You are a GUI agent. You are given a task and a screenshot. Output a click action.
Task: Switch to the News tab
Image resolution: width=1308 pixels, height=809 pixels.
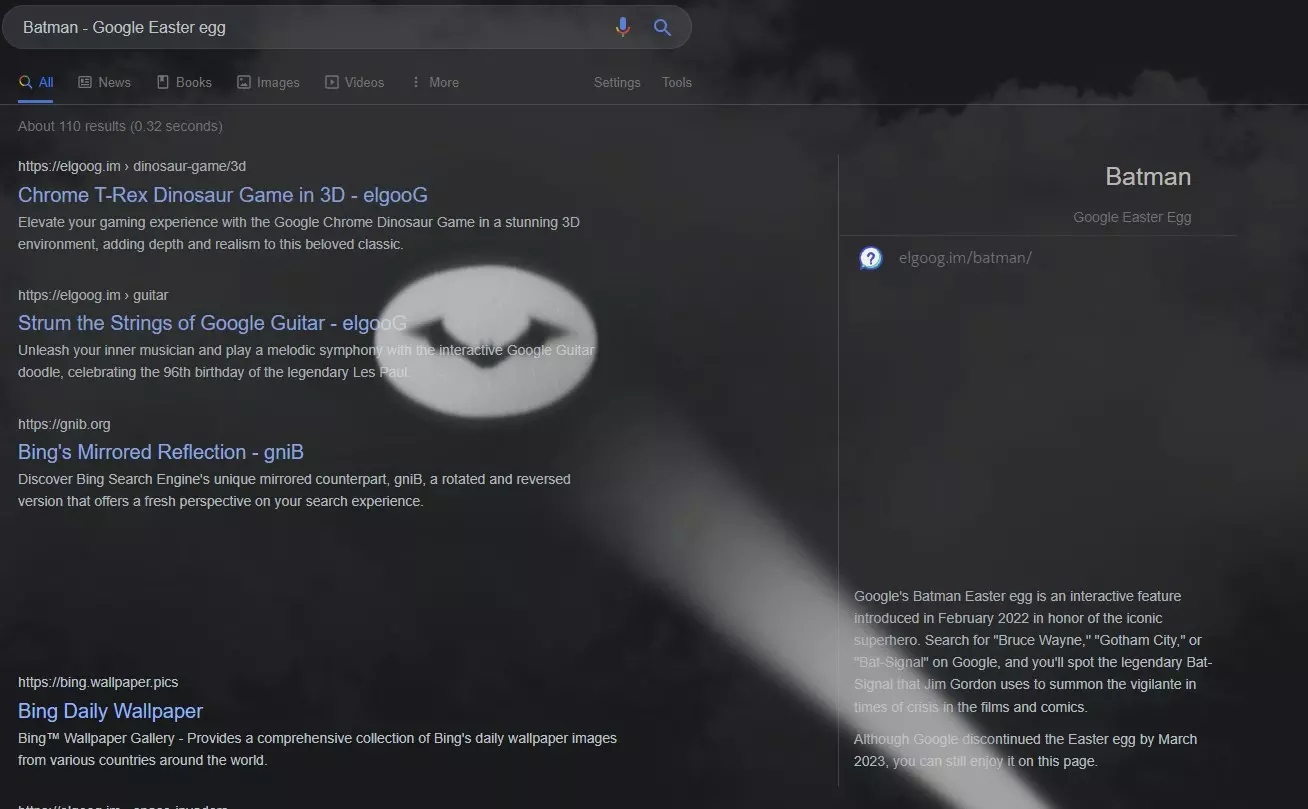pyautogui.click(x=105, y=82)
